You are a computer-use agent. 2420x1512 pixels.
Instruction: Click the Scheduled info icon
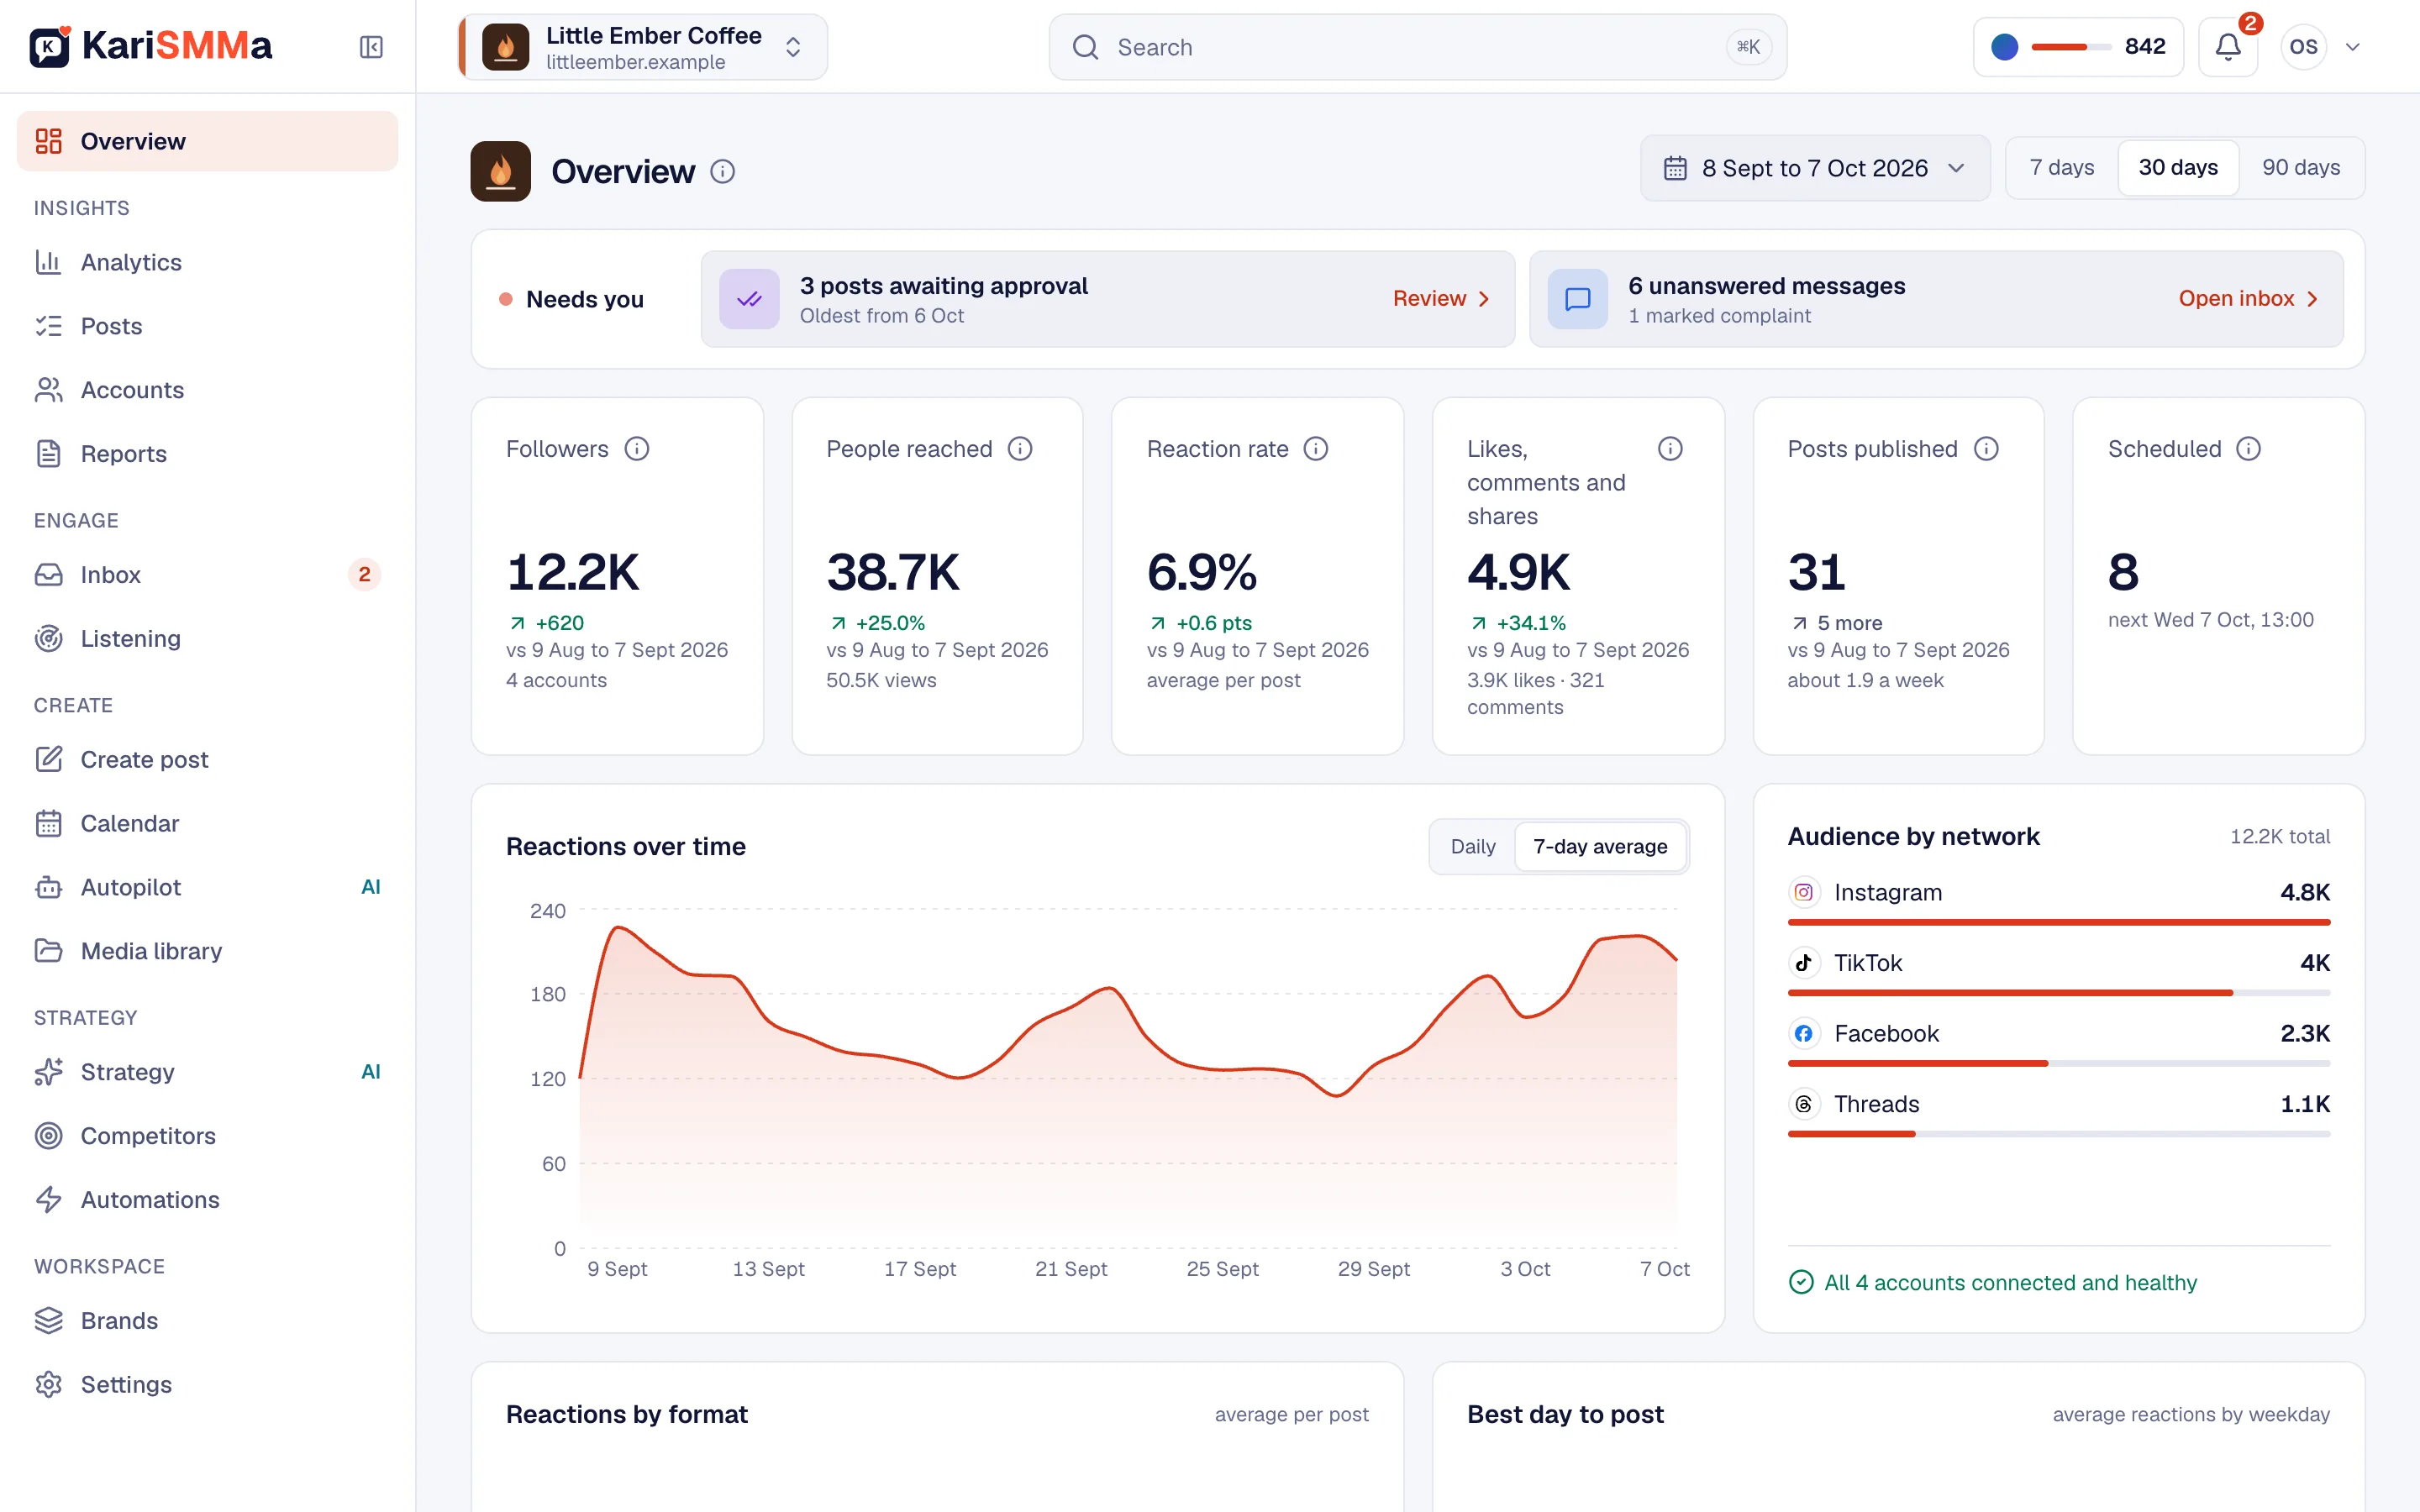click(x=2249, y=449)
